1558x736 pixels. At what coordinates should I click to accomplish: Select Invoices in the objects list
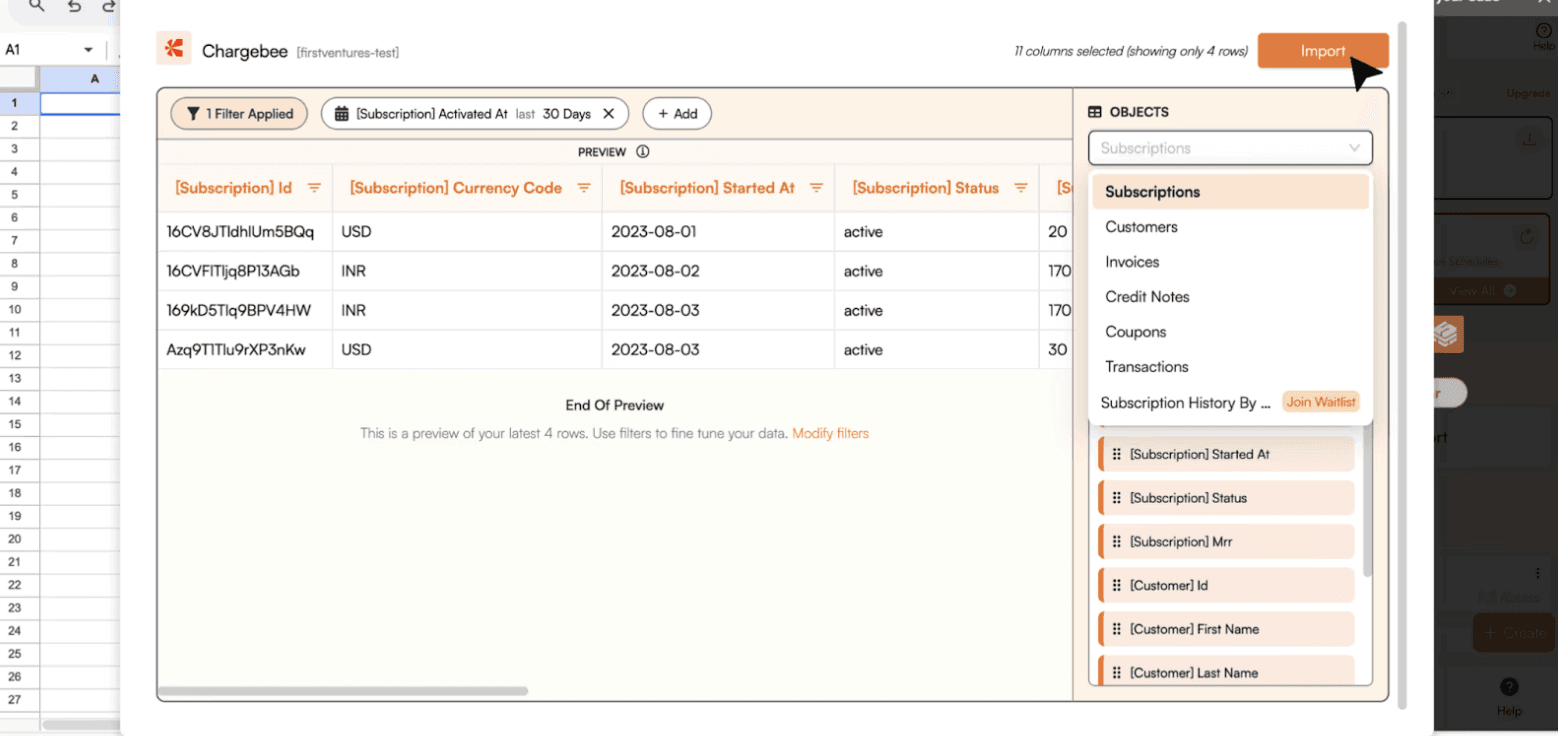tap(1230, 262)
